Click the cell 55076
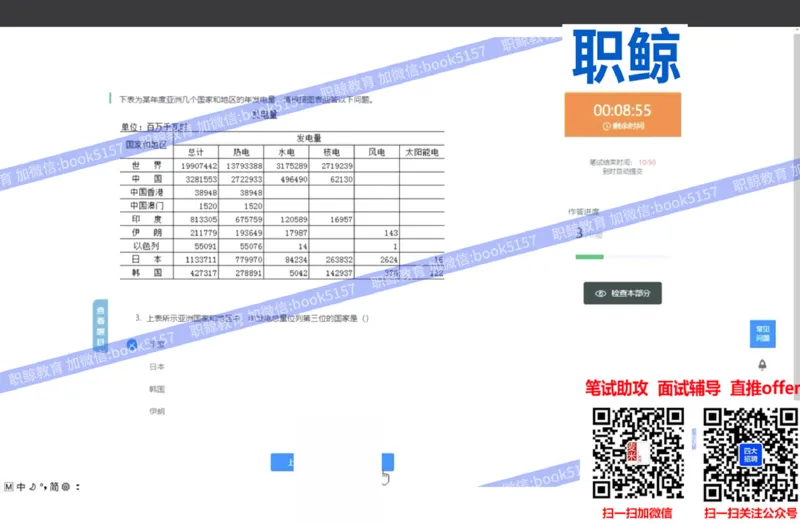 point(251,246)
